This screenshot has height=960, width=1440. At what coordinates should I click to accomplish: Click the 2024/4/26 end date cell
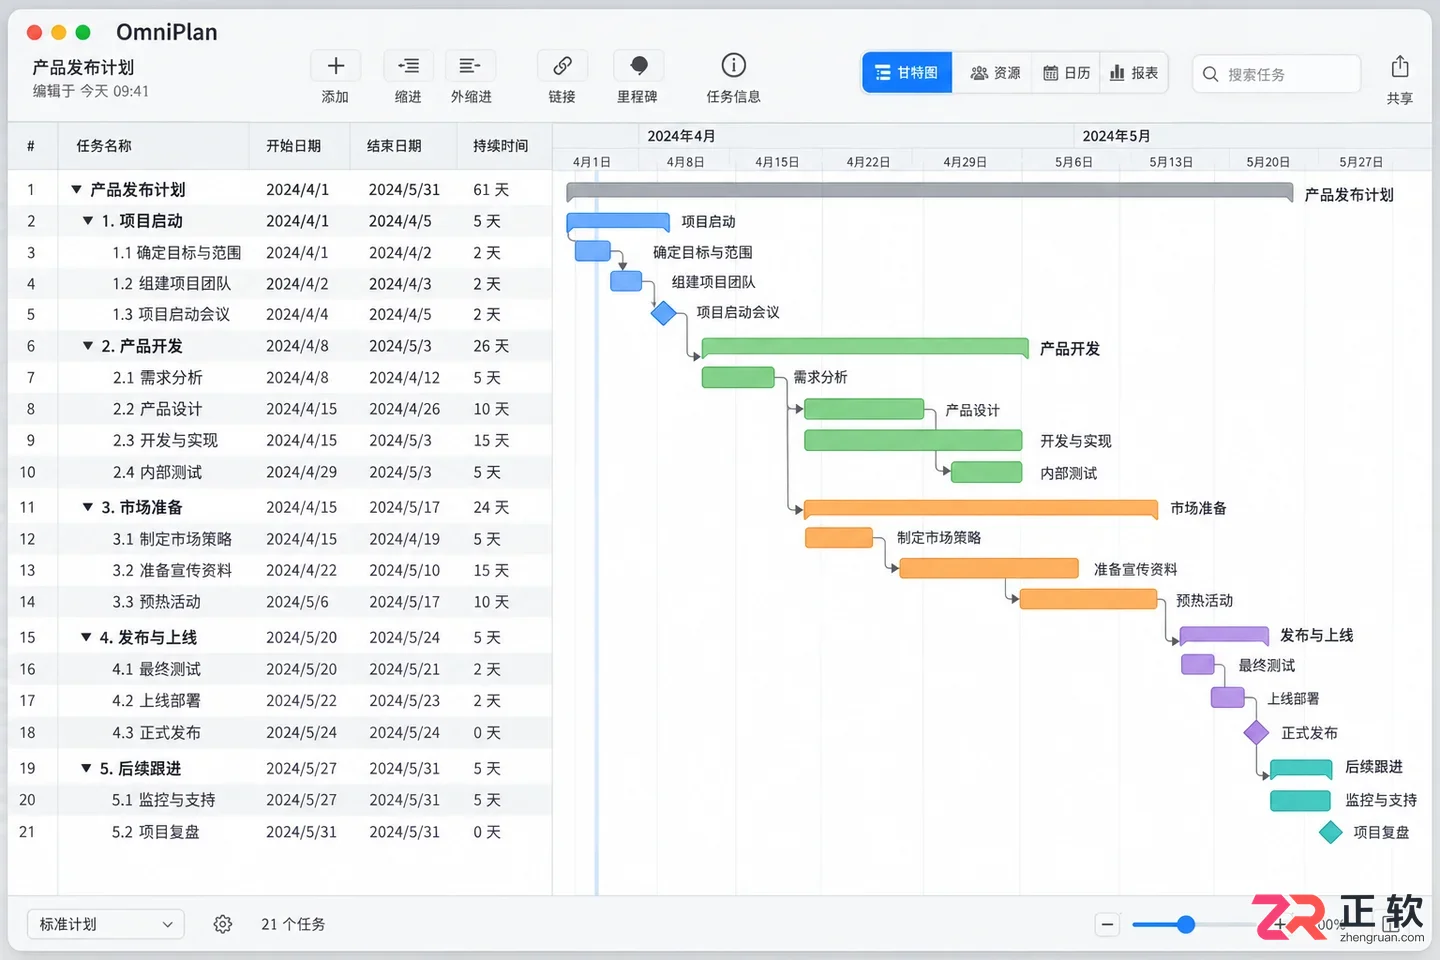coord(404,409)
